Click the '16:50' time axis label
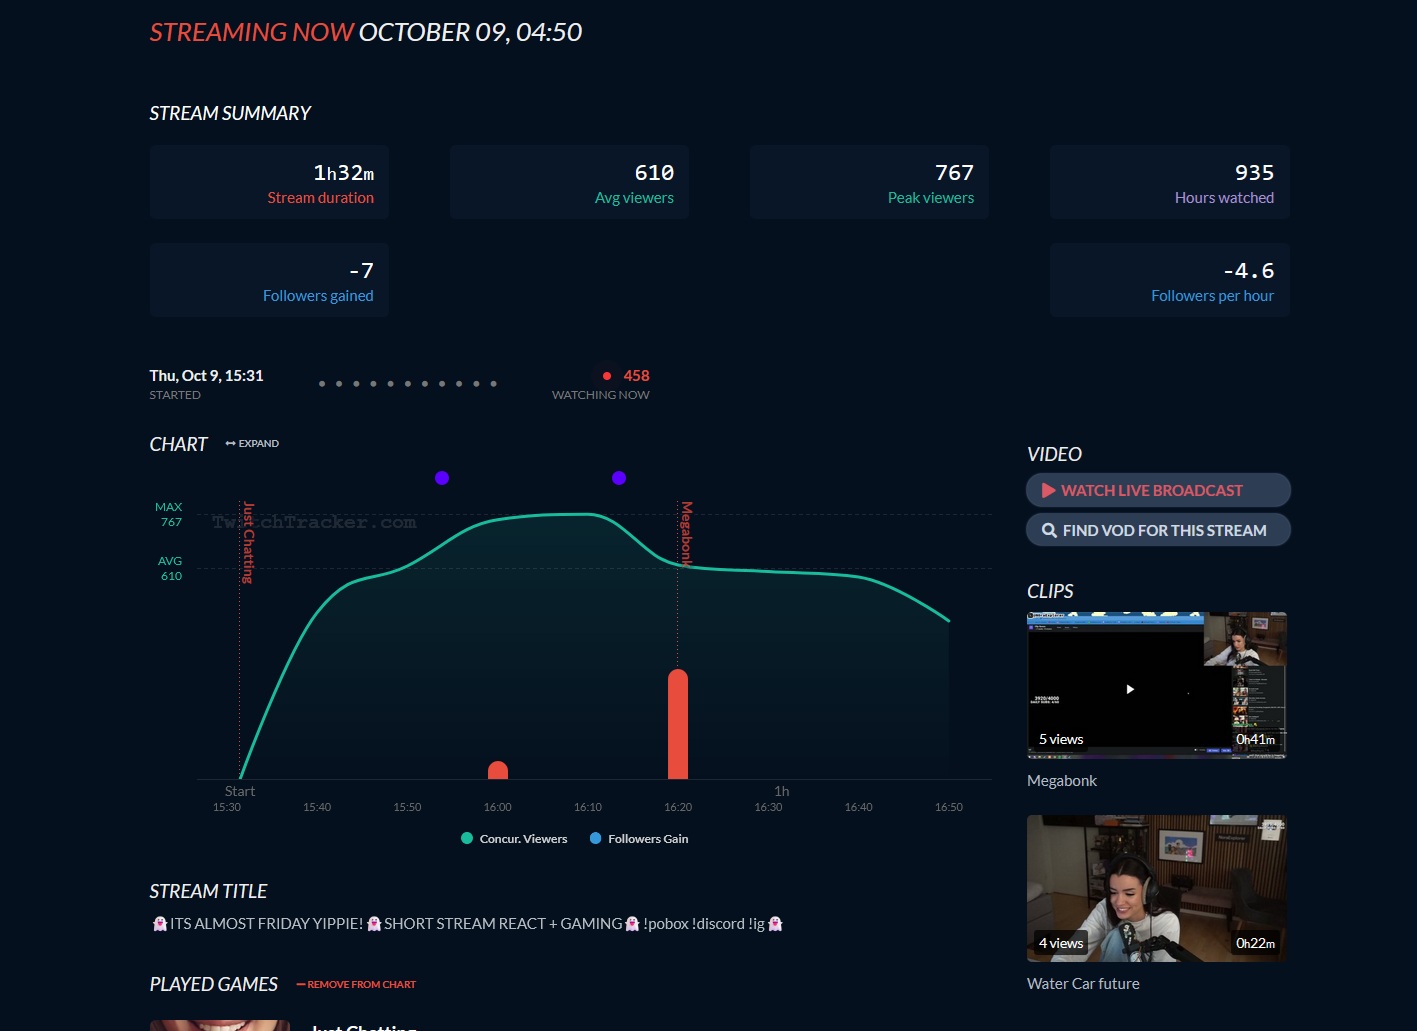 point(949,807)
